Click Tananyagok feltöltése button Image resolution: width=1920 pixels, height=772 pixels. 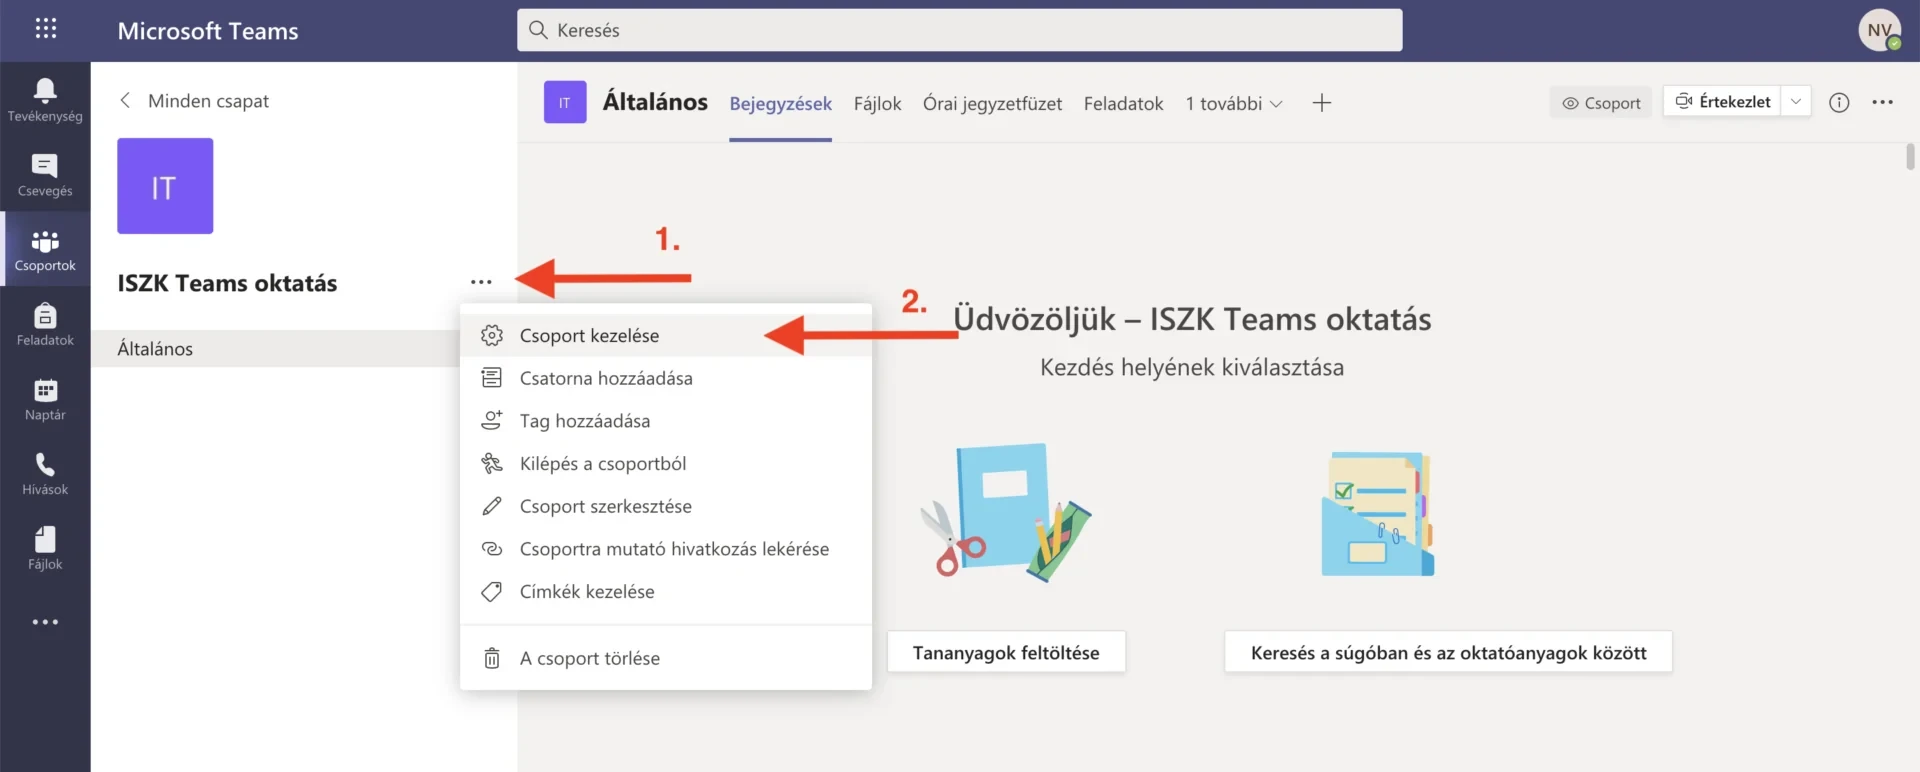point(1006,652)
